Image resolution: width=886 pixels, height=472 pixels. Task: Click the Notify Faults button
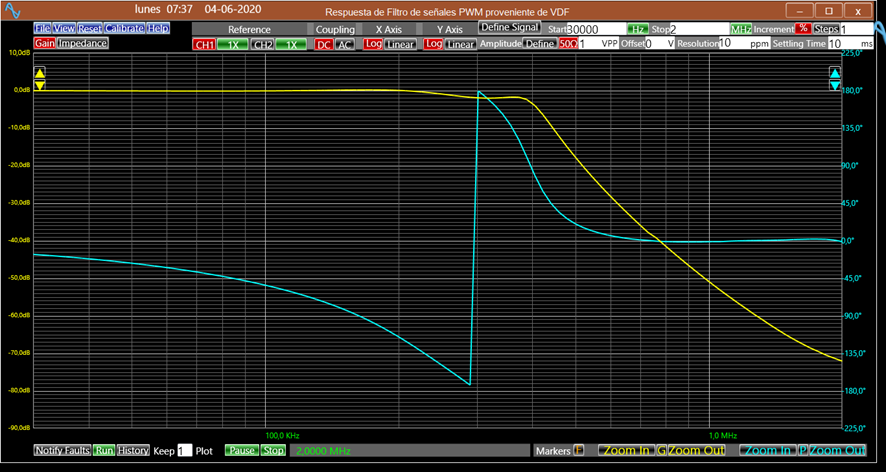pyautogui.click(x=62, y=451)
